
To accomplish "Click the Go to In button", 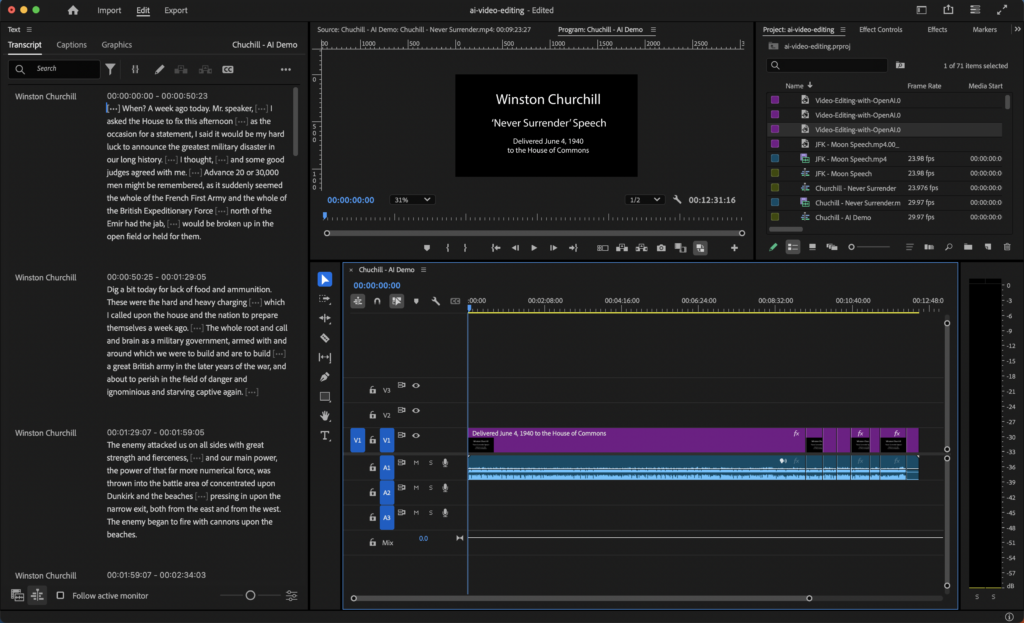I will 496,248.
